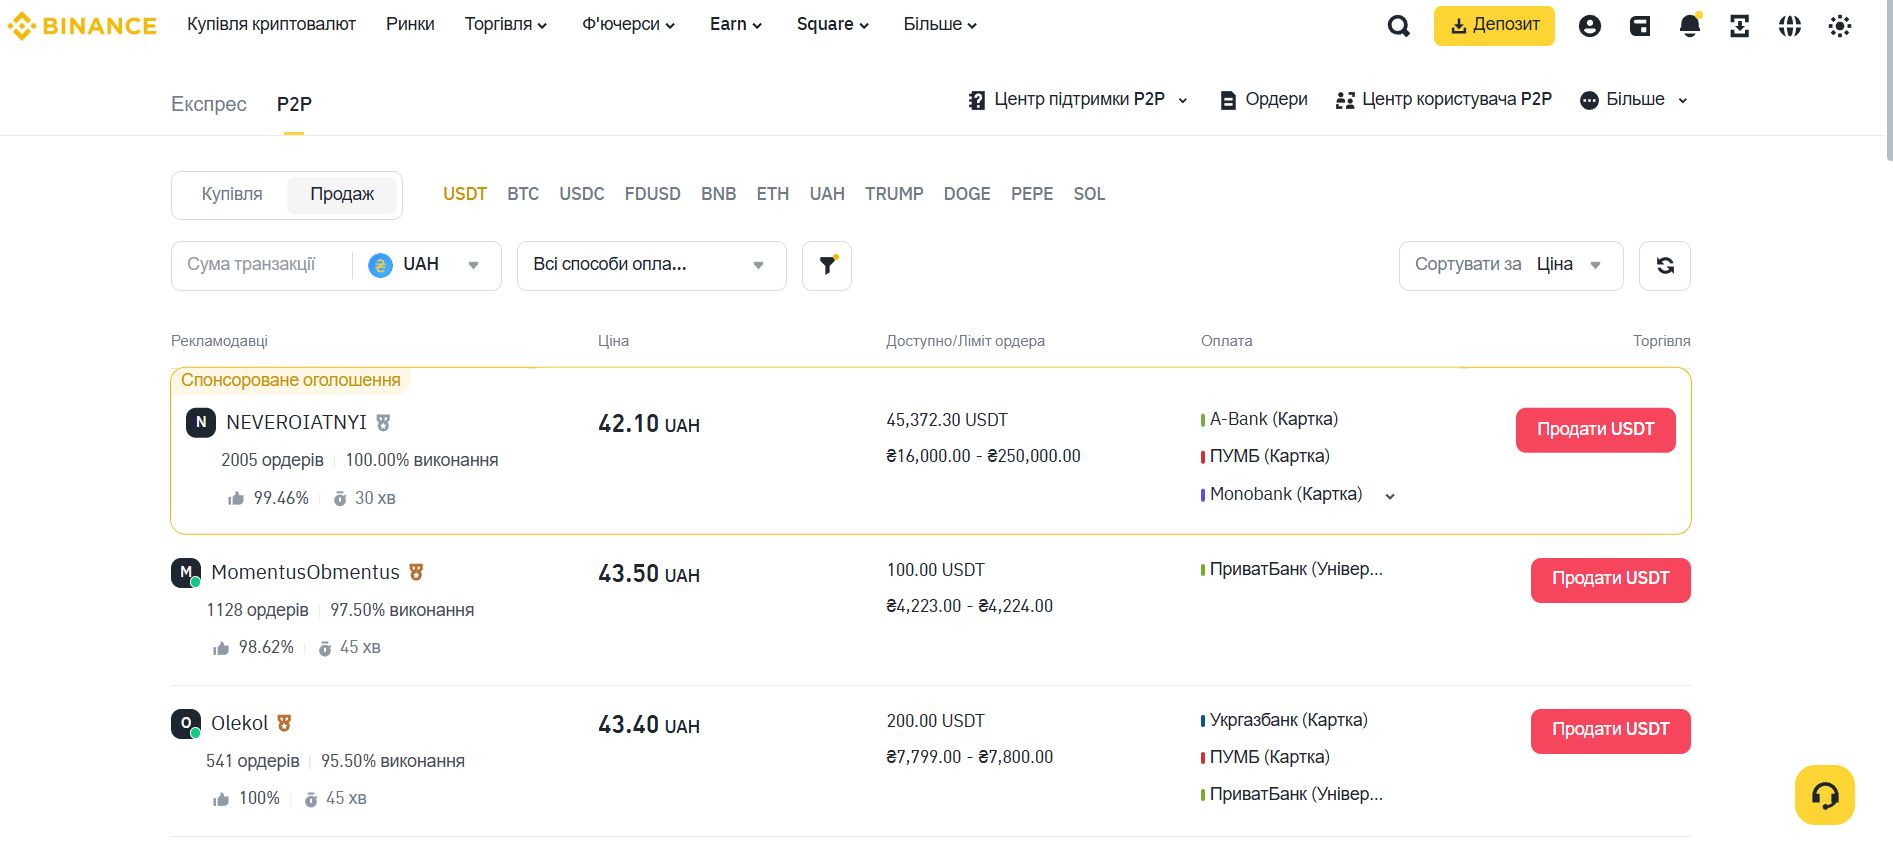Screen dimensions: 1893x852
Task: Click the thumbs-up icon beside 99.46%
Action: pyautogui.click(x=236, y=498)
